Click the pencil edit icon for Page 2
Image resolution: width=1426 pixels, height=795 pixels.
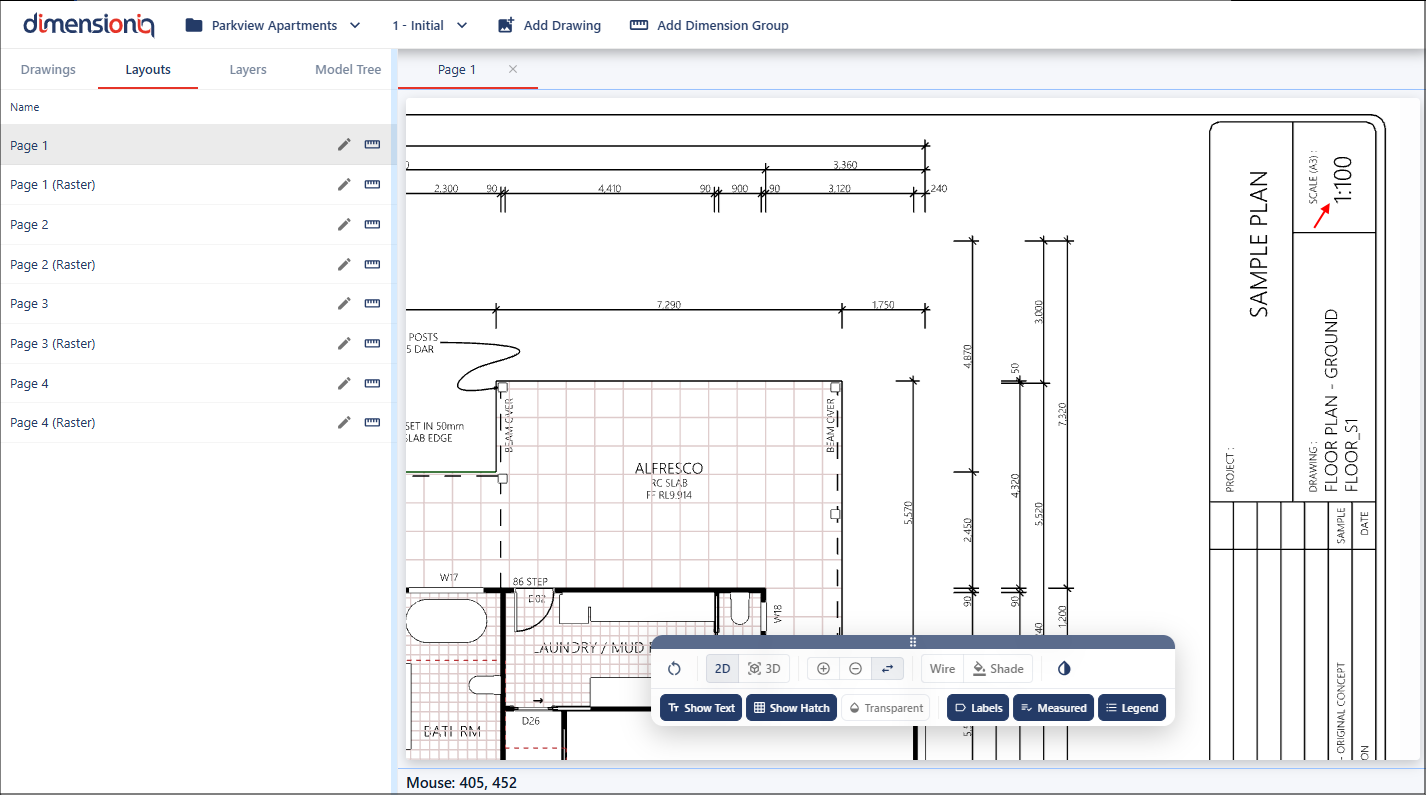[x=344, y=225]
